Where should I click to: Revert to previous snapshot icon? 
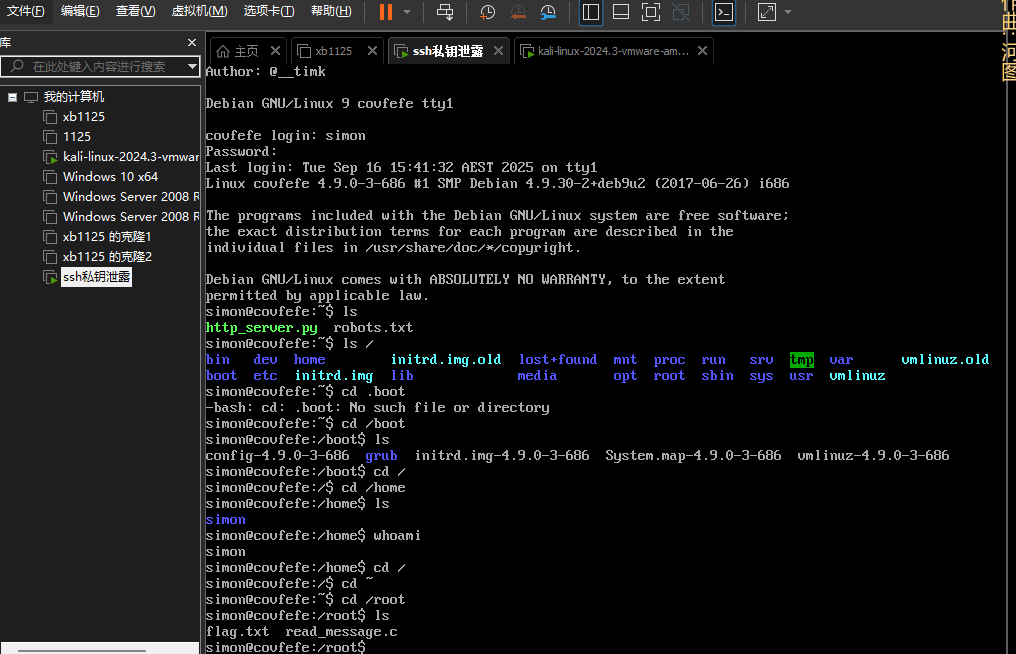point(518,12)
